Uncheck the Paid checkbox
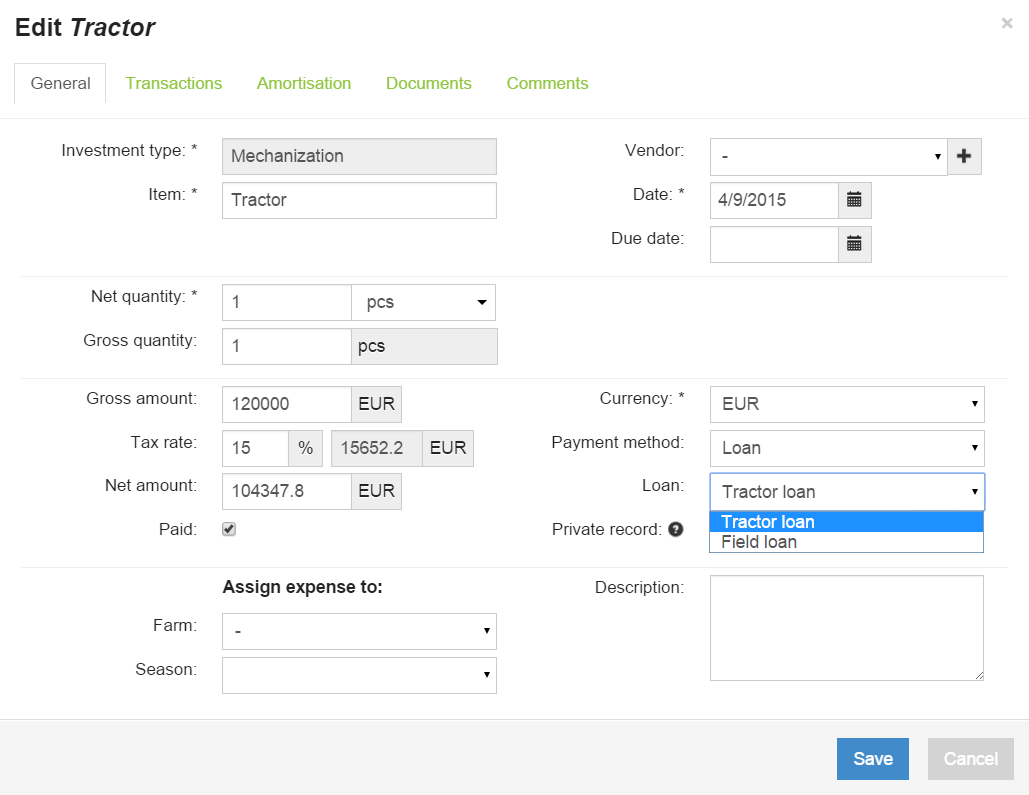This screenshot has height=795, width=1029. pyautogui.click(x=228, y=529)
